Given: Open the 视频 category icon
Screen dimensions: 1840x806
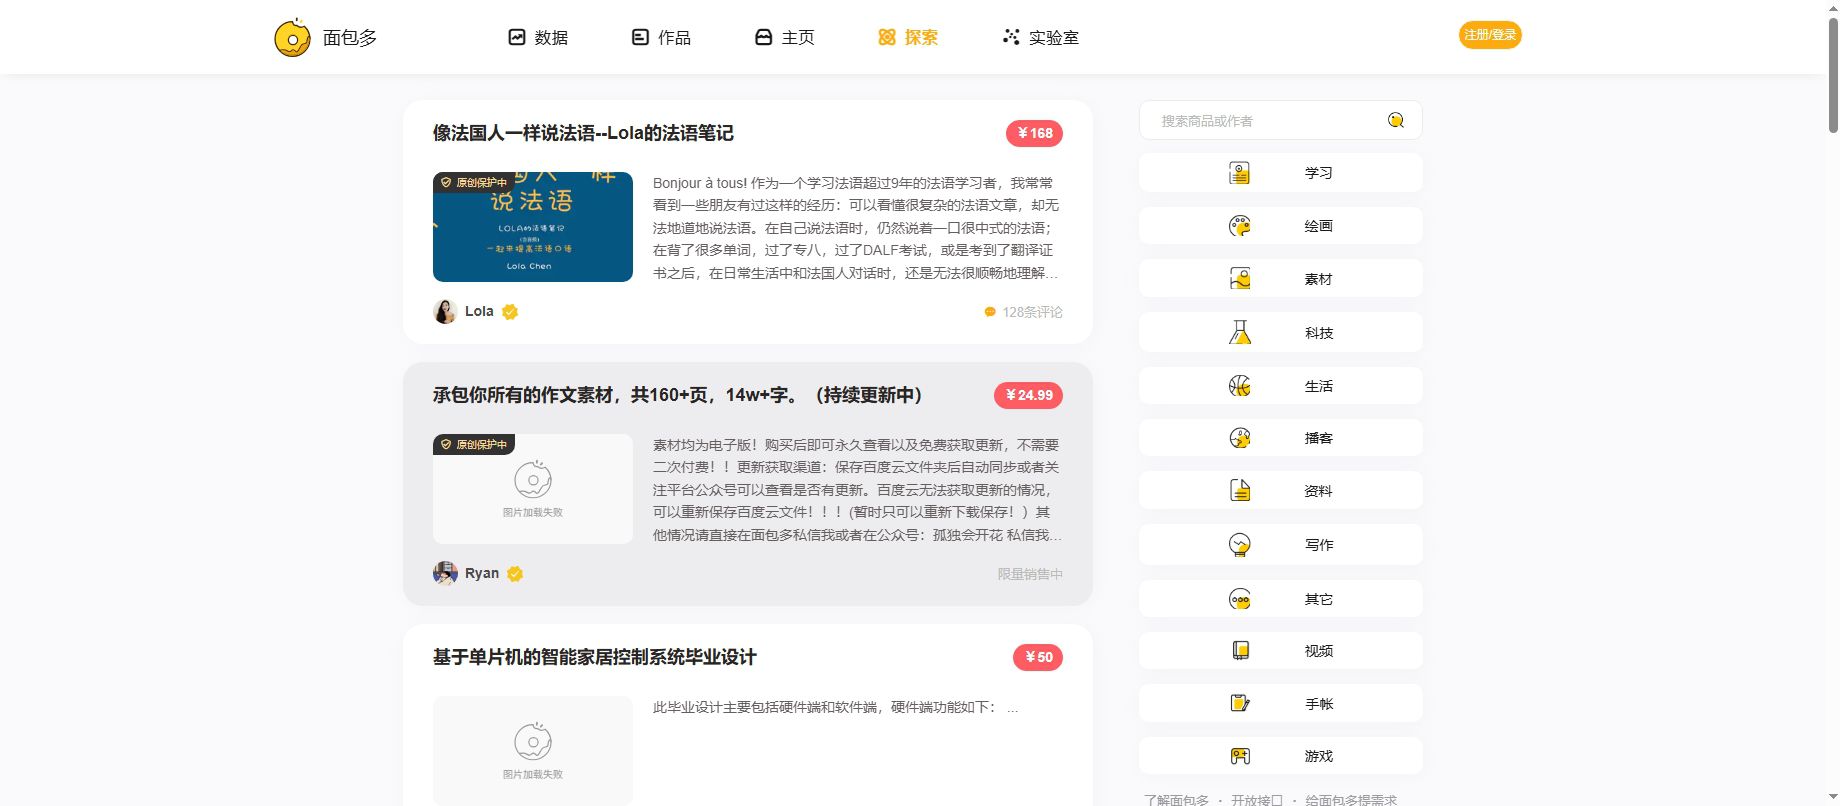Looking at the screenshot, I should click(x=1240, y=651).
